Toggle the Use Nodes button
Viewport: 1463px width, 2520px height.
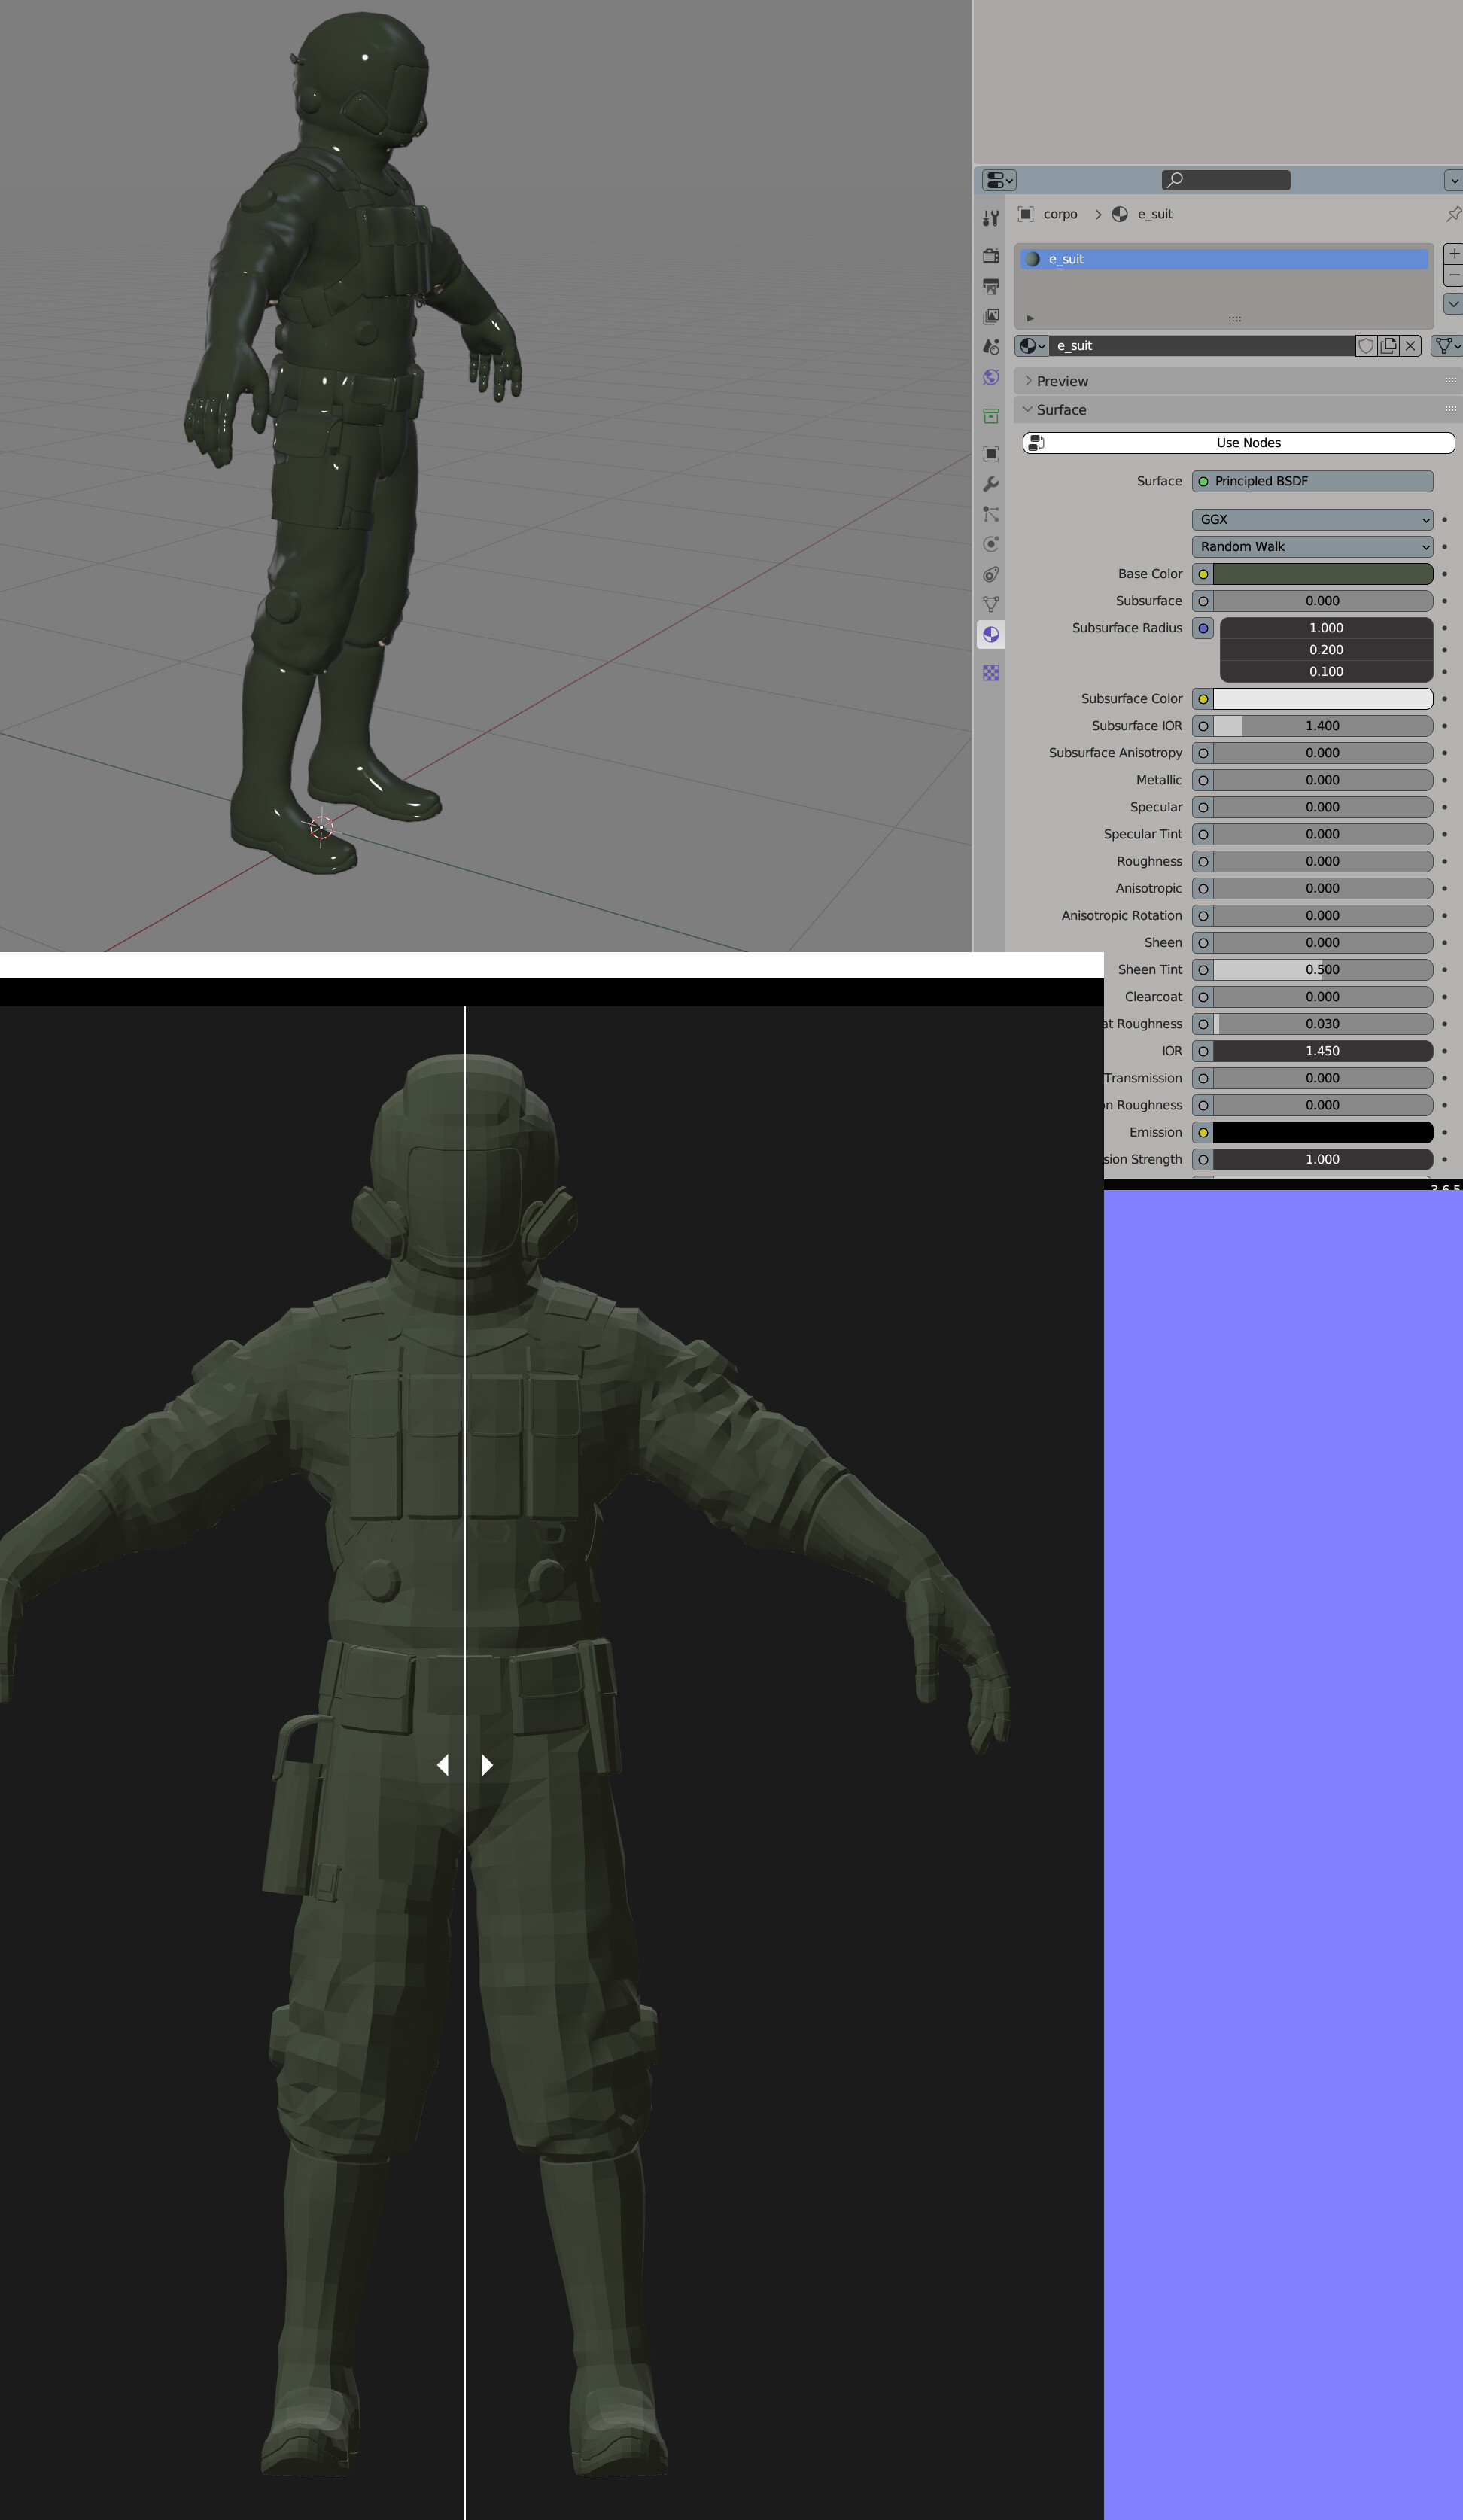click(1238, 443)
